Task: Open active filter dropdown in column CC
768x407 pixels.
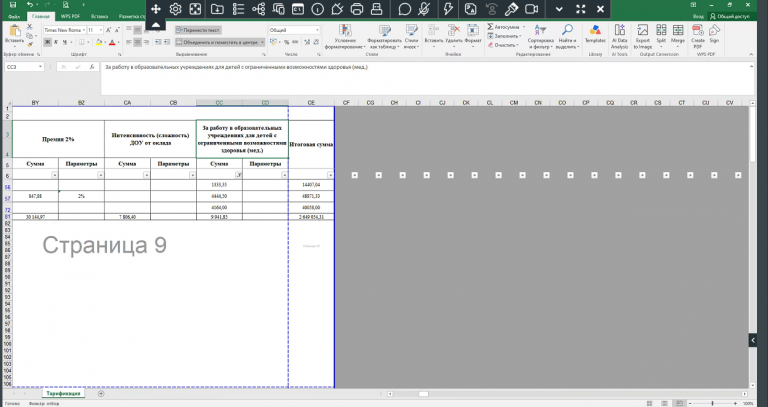Action: point(239,175)
